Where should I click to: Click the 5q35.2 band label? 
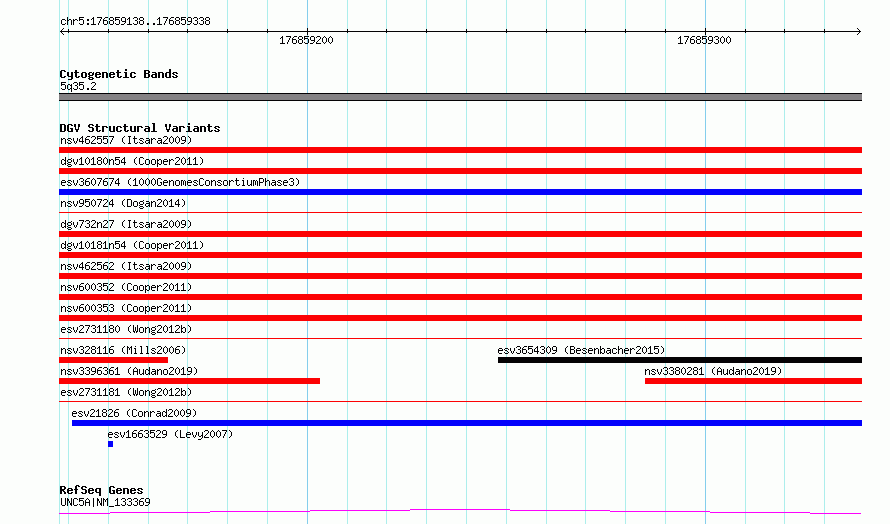[x=78, y=86]
